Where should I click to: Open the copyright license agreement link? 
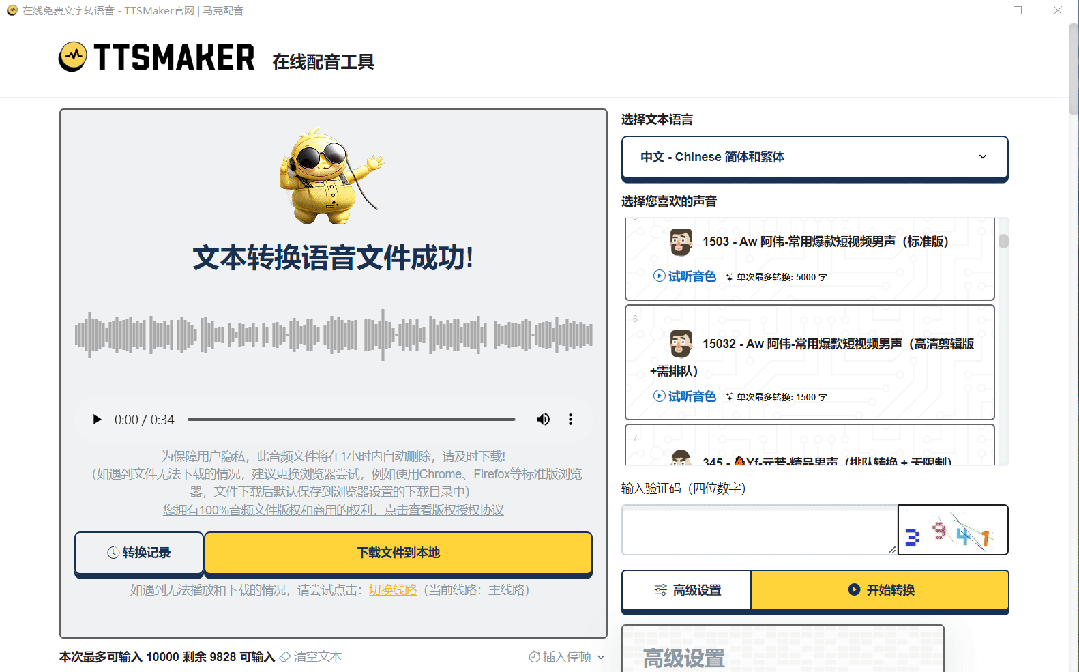pos(333,510)
